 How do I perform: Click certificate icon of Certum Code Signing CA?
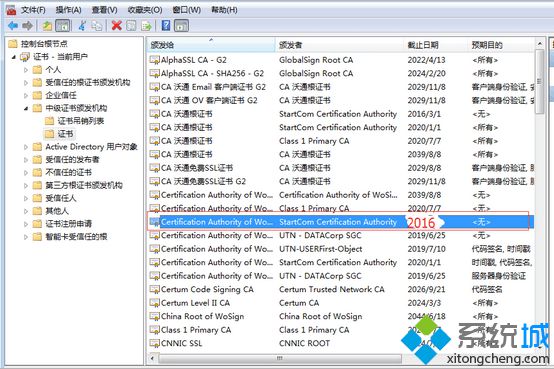click(x=154, y=289)
